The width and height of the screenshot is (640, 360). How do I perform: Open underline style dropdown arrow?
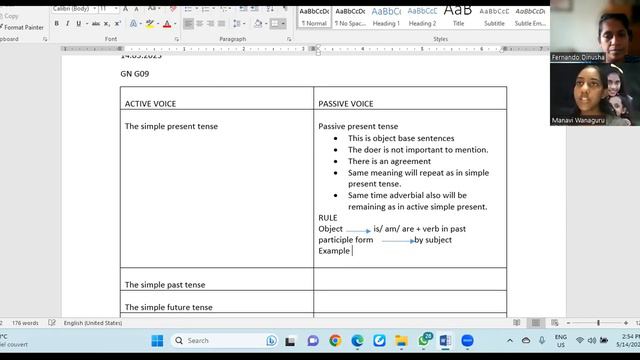(x=87, y=24)
